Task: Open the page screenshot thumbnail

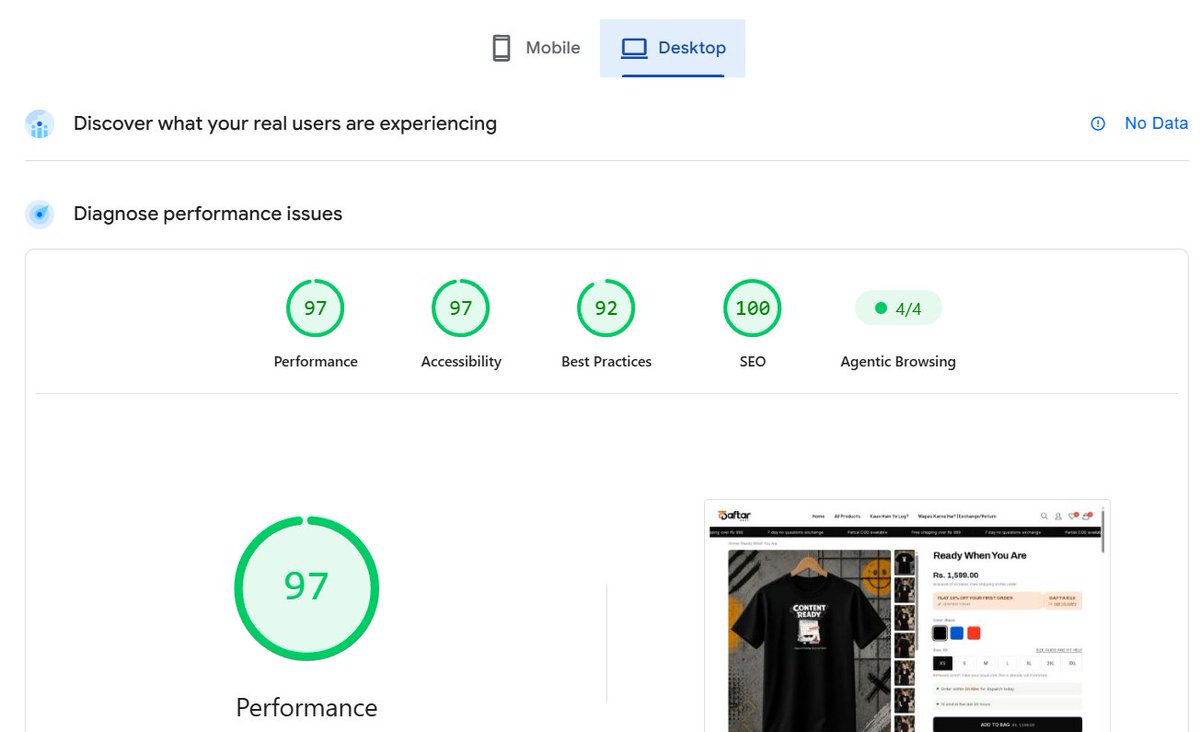Action: (x=907, y=615)
